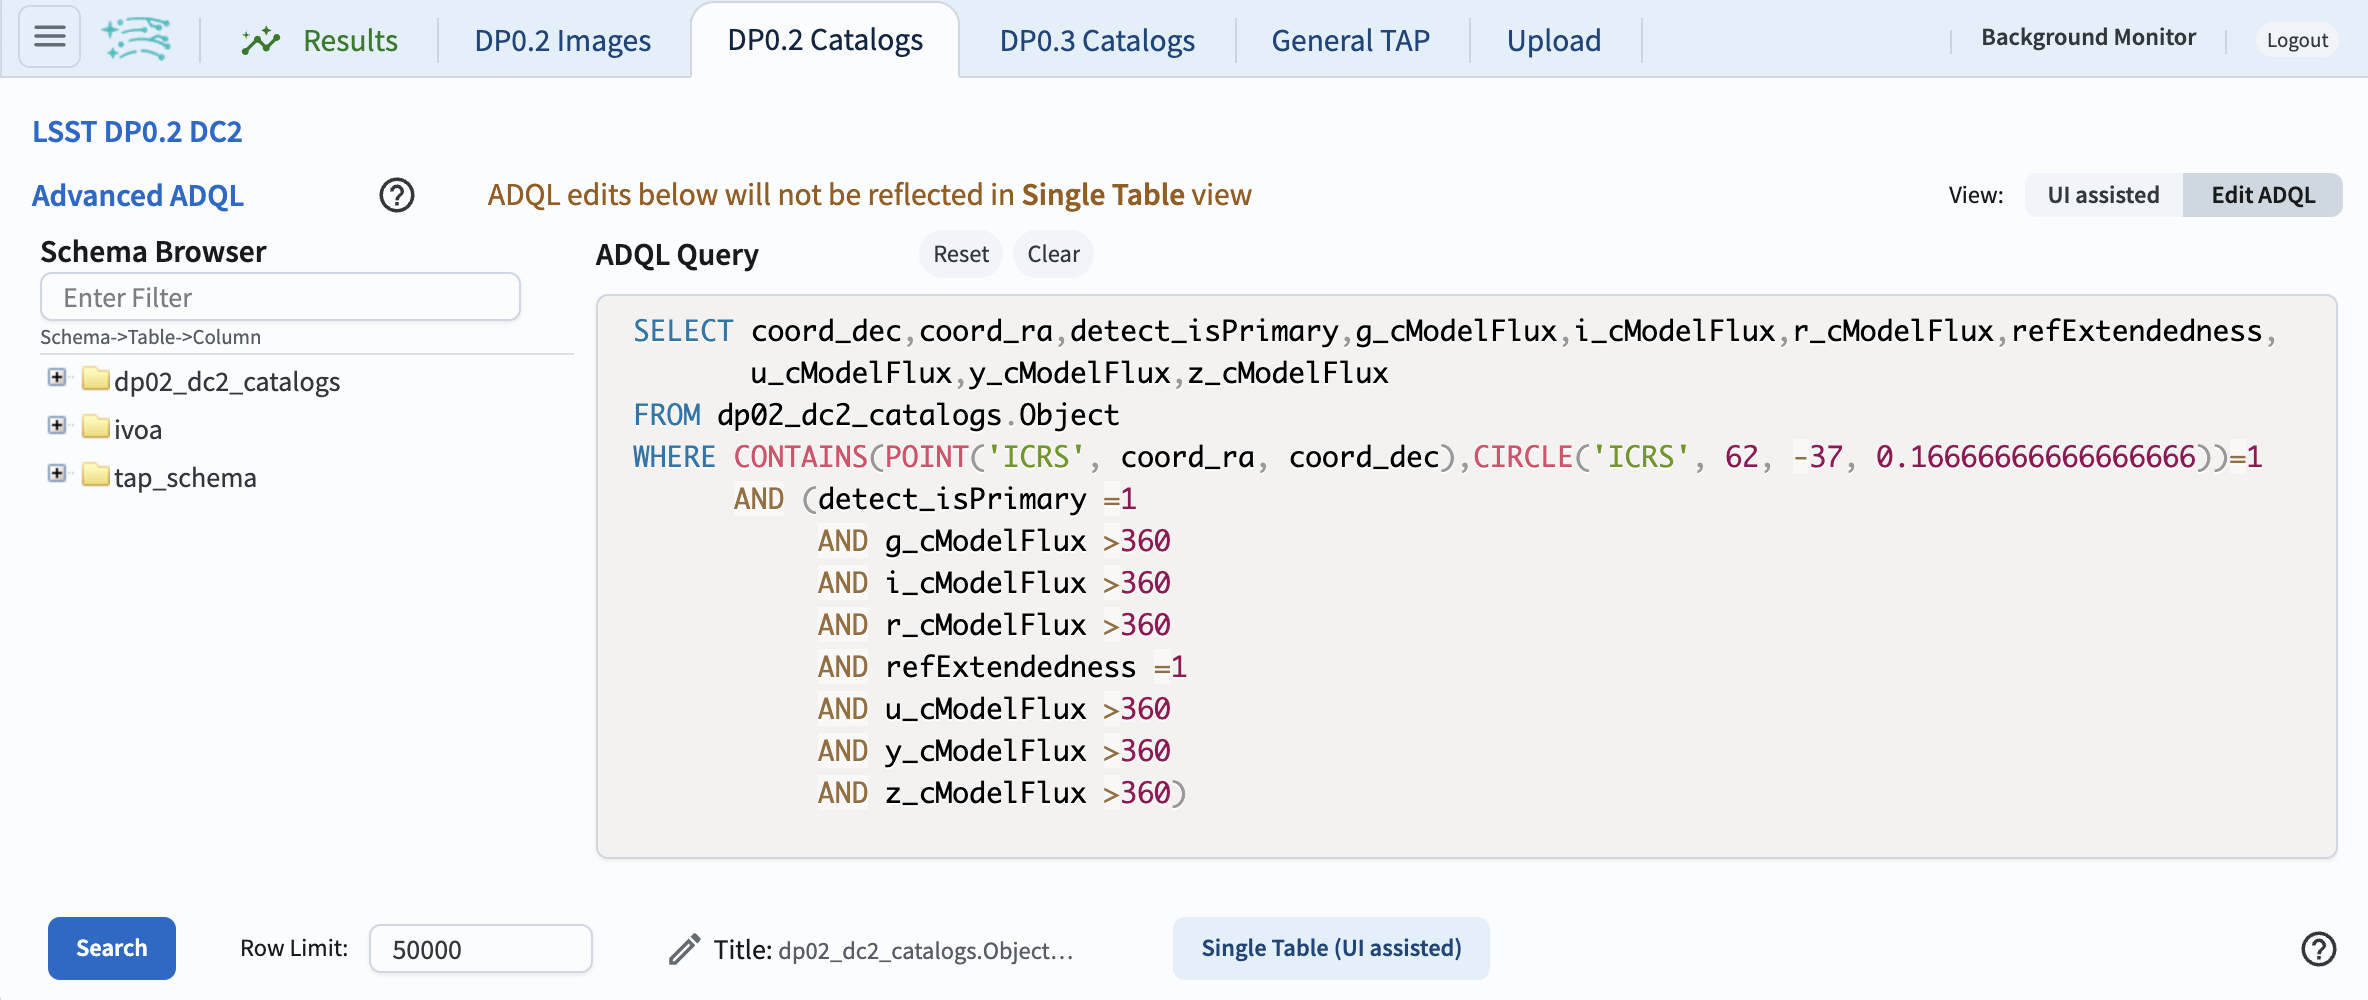Click the Search button
2368x1000 pixels.
(111, 948)
